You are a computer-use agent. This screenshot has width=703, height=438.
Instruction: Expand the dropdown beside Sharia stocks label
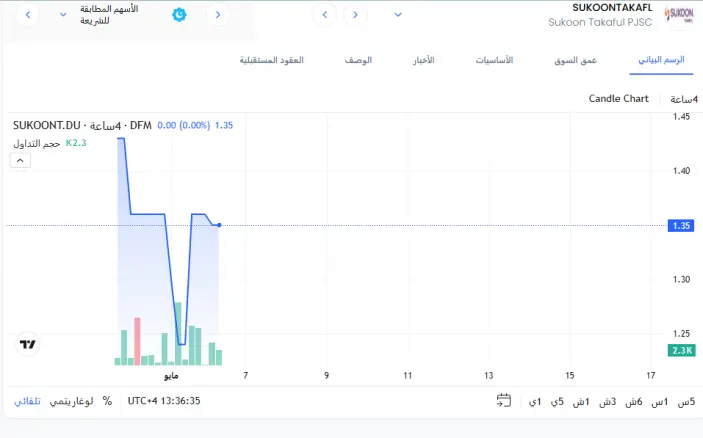63,15
